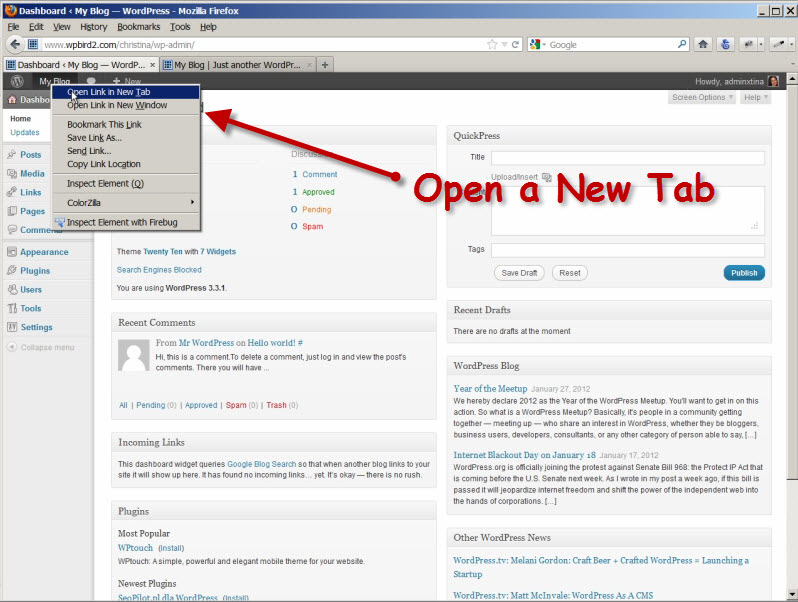Open the Links sidebar menu

pyautogui.click(x=31, y=192)
